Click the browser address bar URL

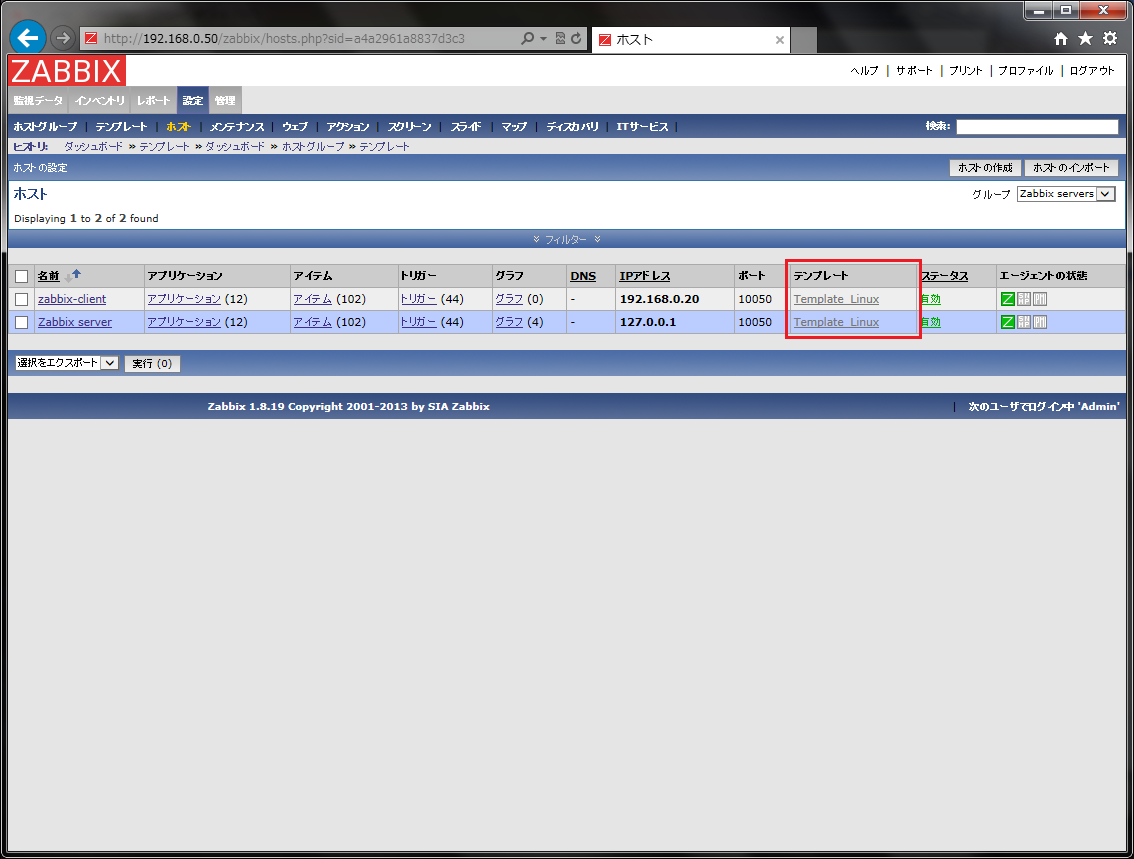click(284, 38)
